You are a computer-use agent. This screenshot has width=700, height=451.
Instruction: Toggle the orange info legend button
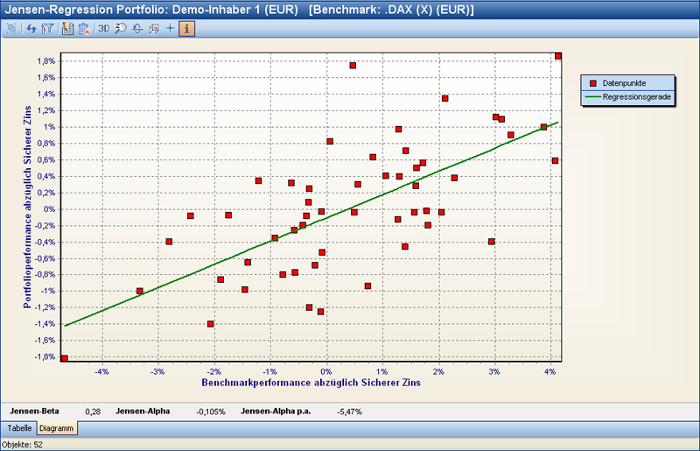[x=188, y=28]
